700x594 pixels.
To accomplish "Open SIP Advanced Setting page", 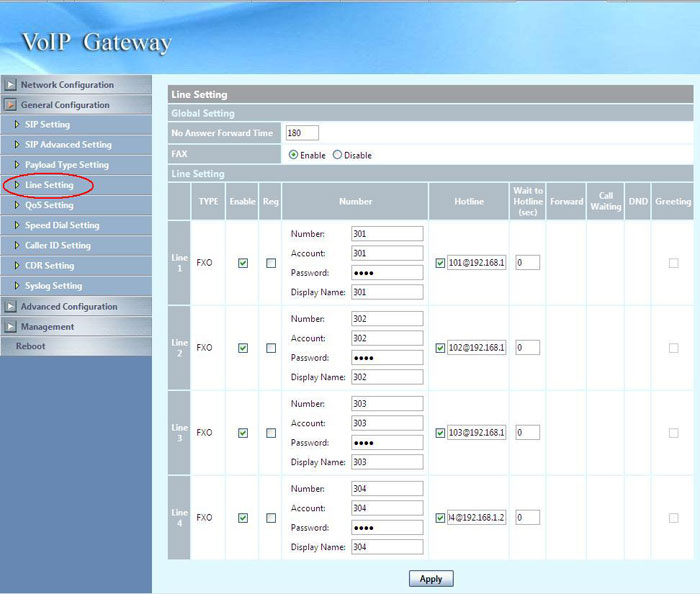I will point(68,145).
